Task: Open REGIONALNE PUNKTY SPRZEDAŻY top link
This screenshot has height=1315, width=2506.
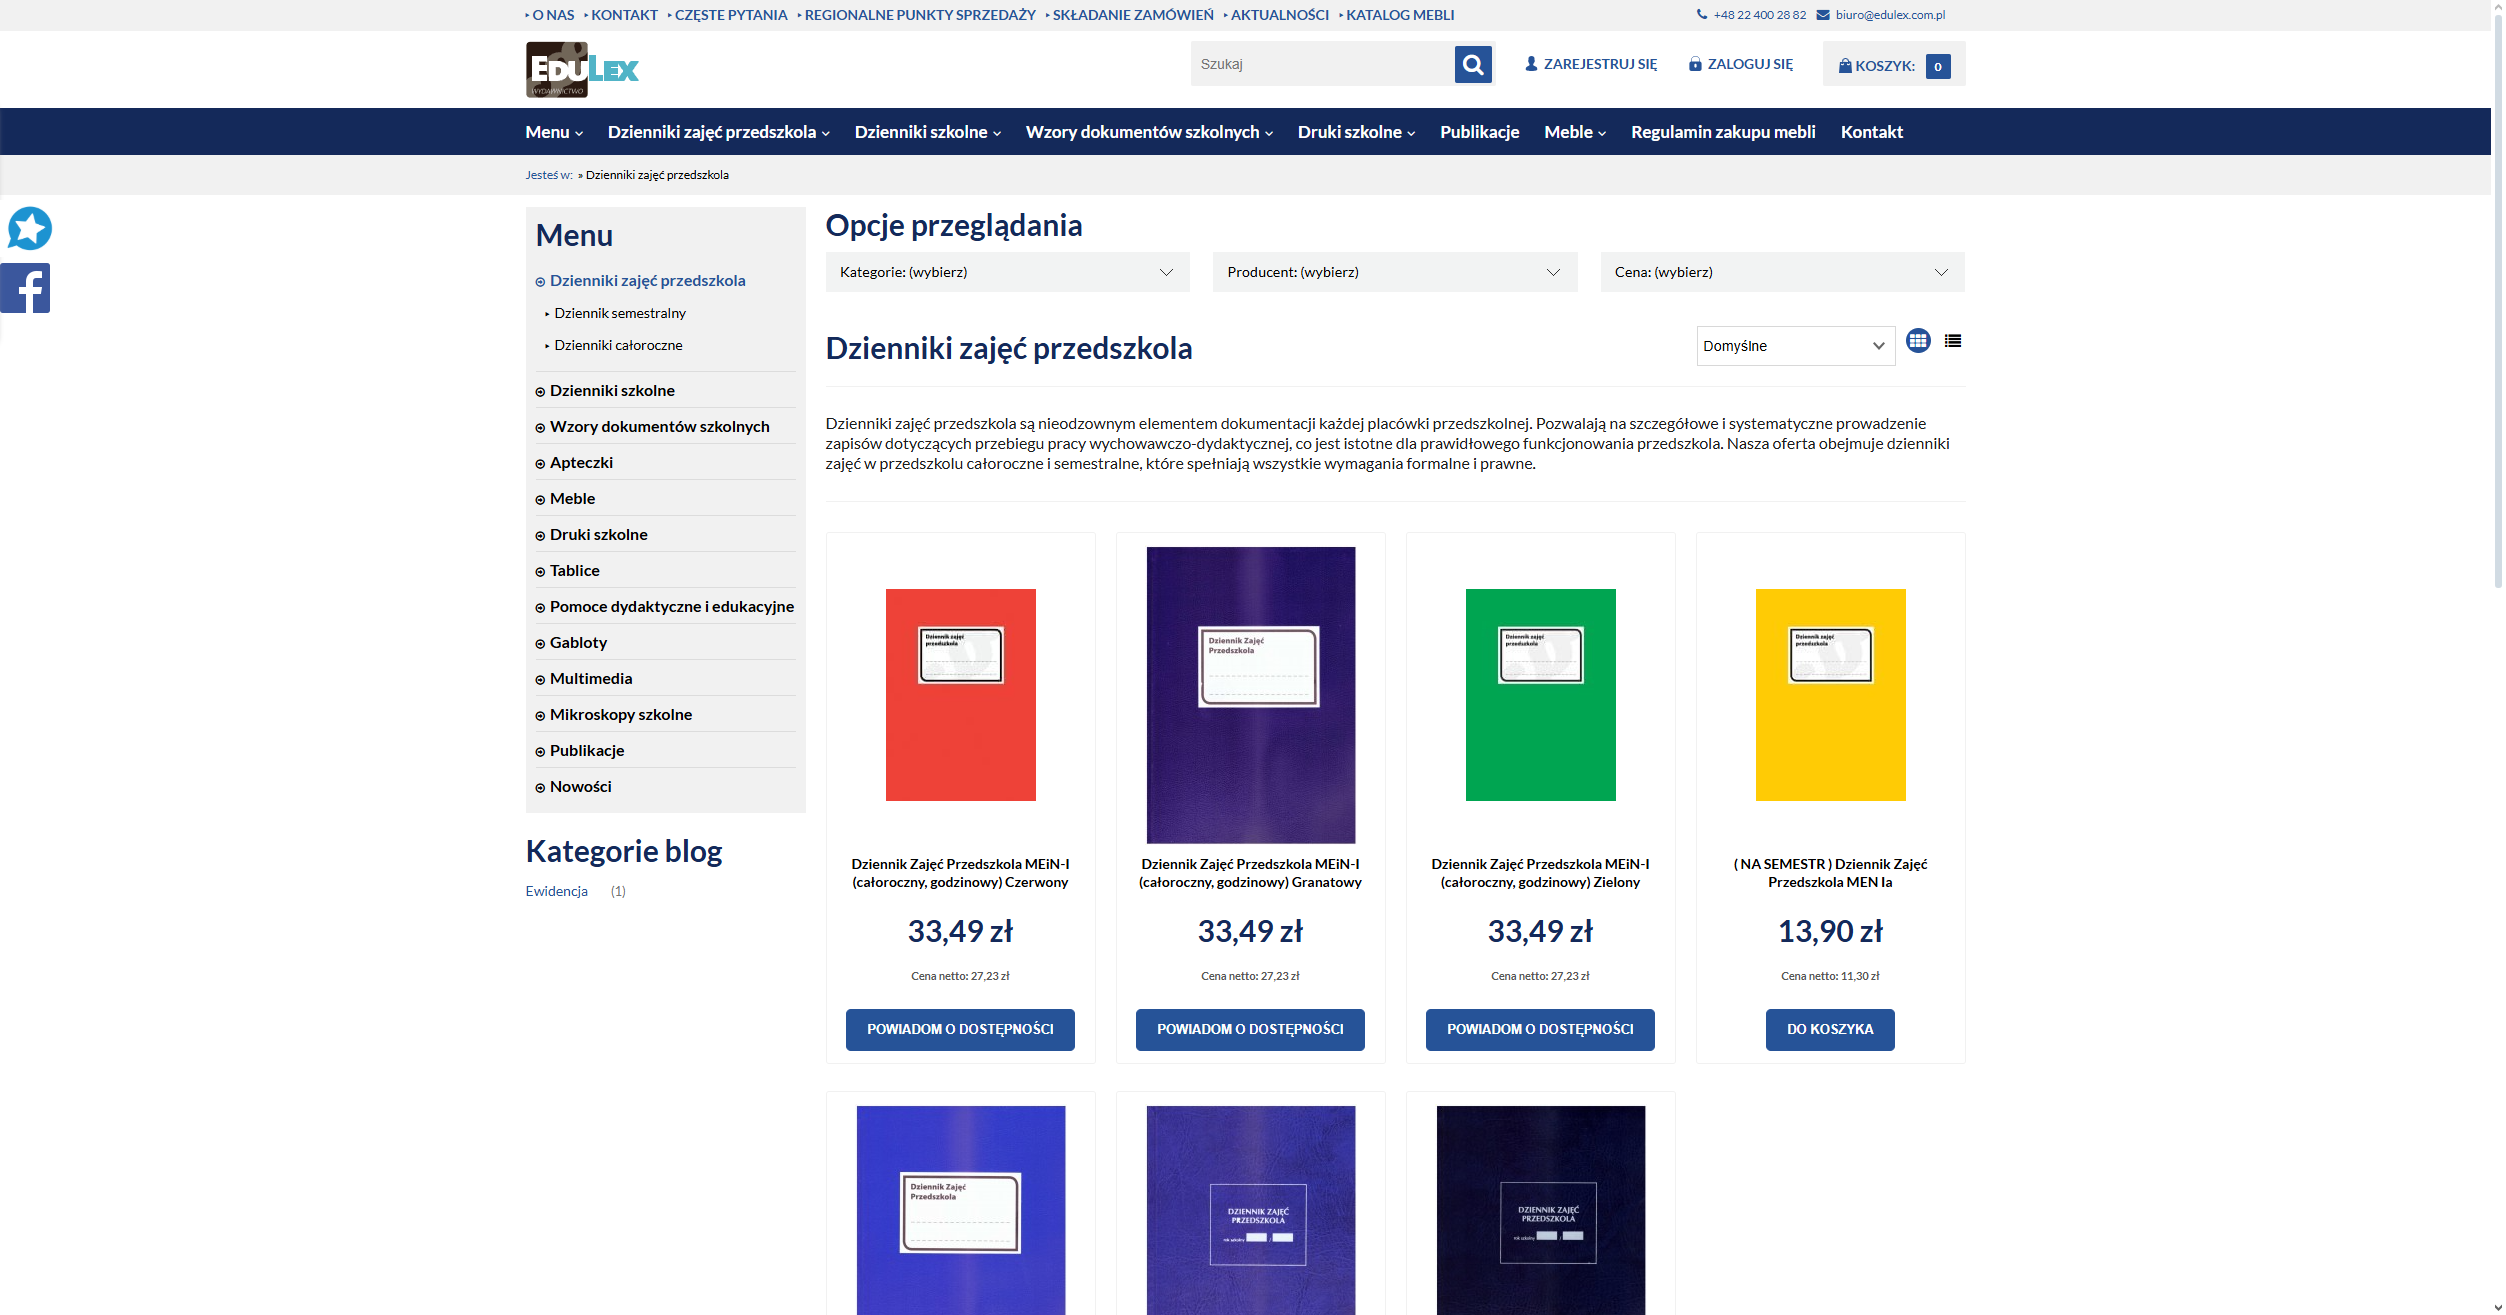Action: 920,15
